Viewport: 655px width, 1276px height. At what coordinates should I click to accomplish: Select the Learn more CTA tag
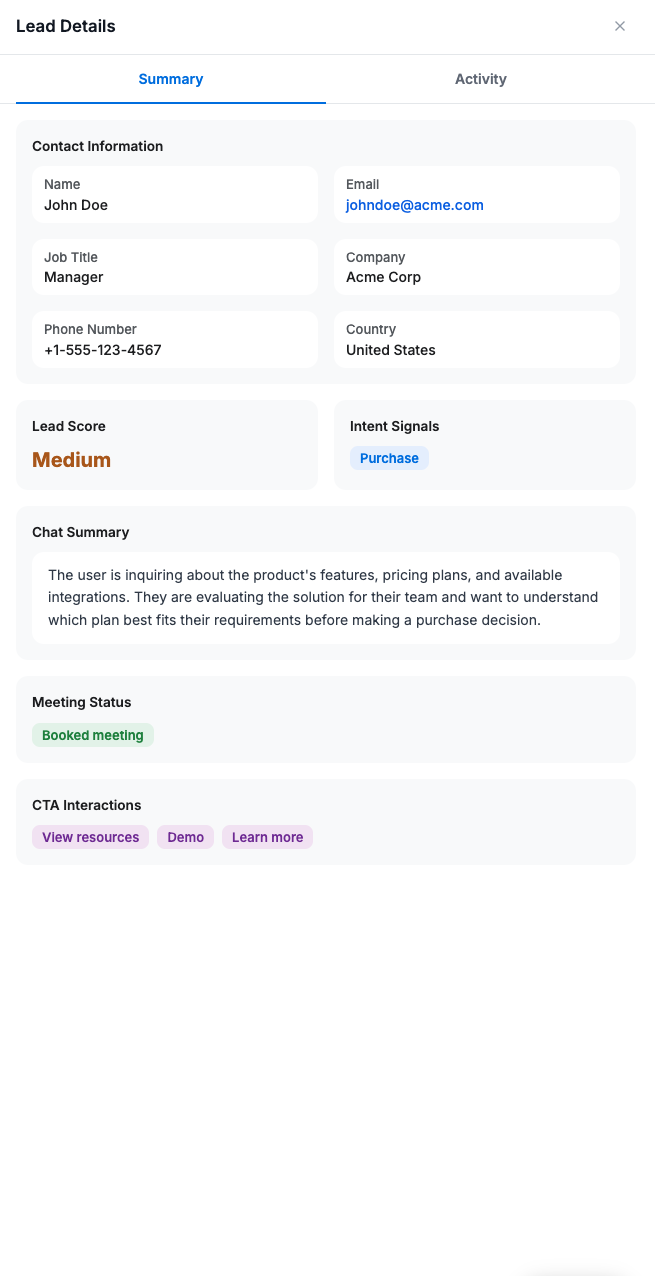(x=268, y=837)
